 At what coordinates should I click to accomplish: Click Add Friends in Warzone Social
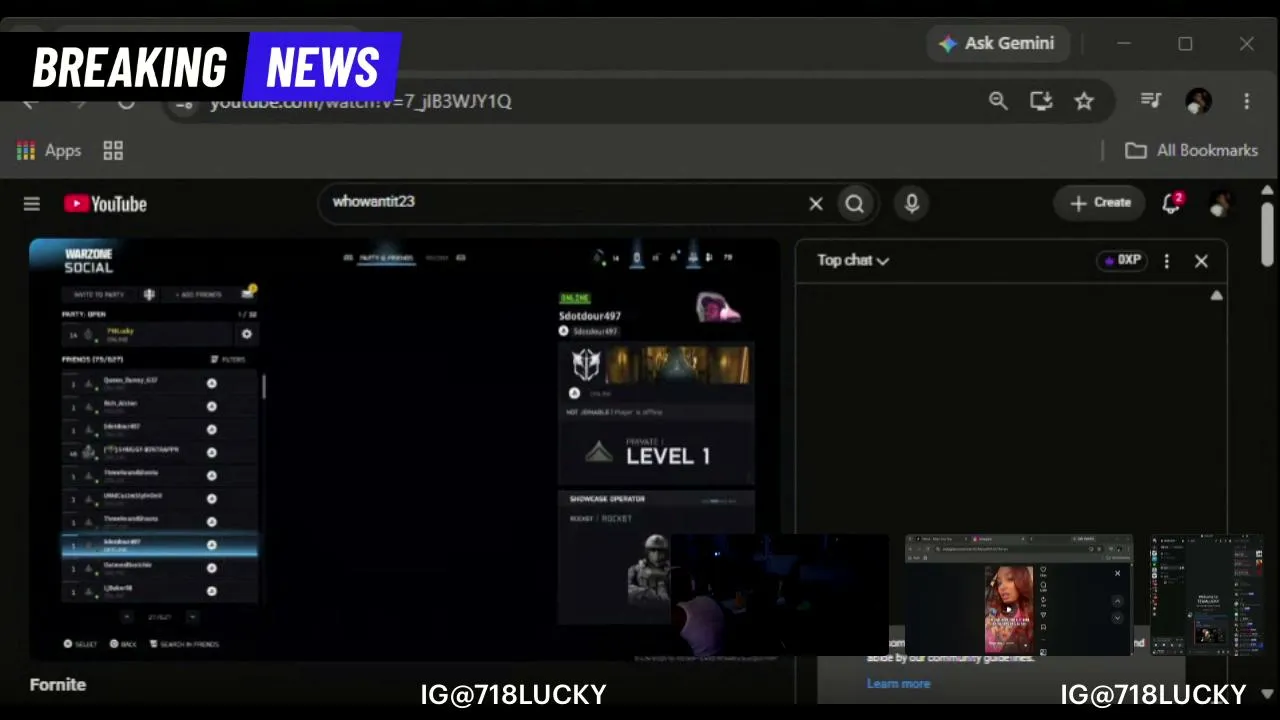198,295
